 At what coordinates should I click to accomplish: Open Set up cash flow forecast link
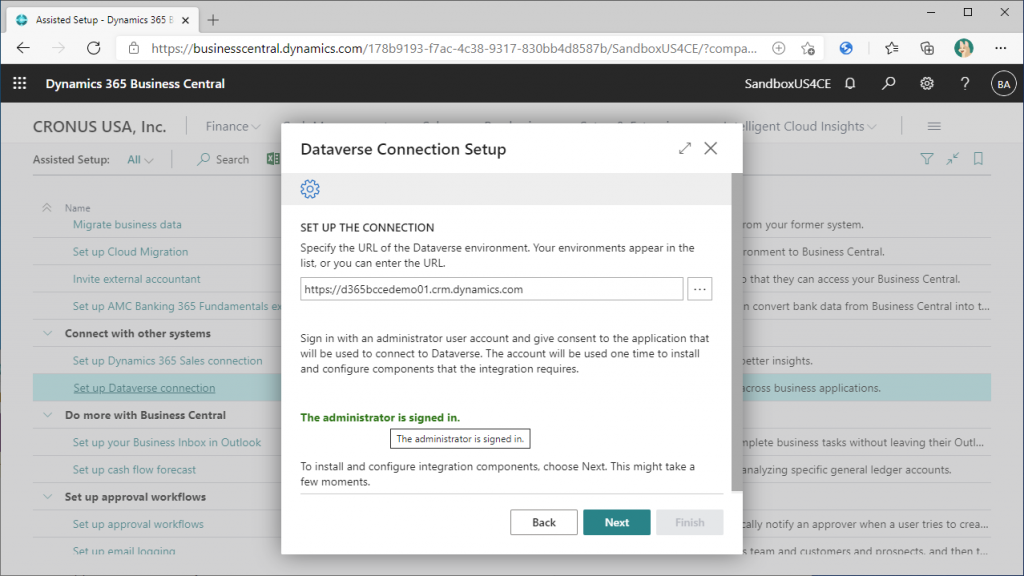tap(135, 470)
